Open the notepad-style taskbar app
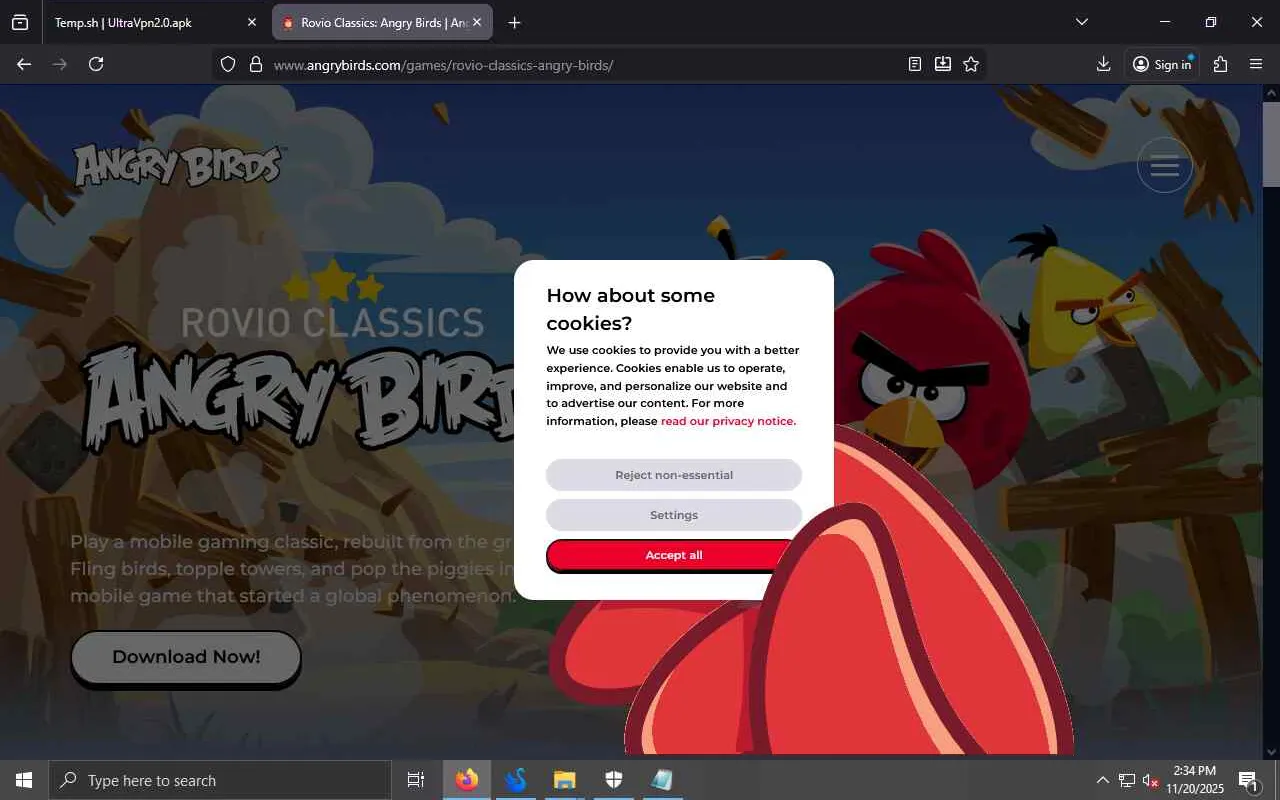Screen dimensions: 1280x800 pos(662,780)
